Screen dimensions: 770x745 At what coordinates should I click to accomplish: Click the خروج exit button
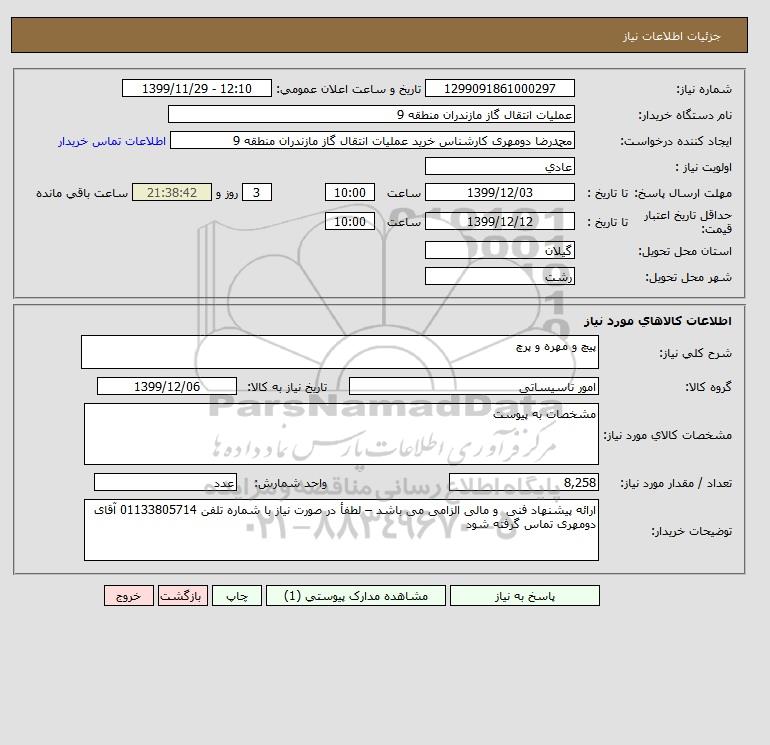pos(129,595)
